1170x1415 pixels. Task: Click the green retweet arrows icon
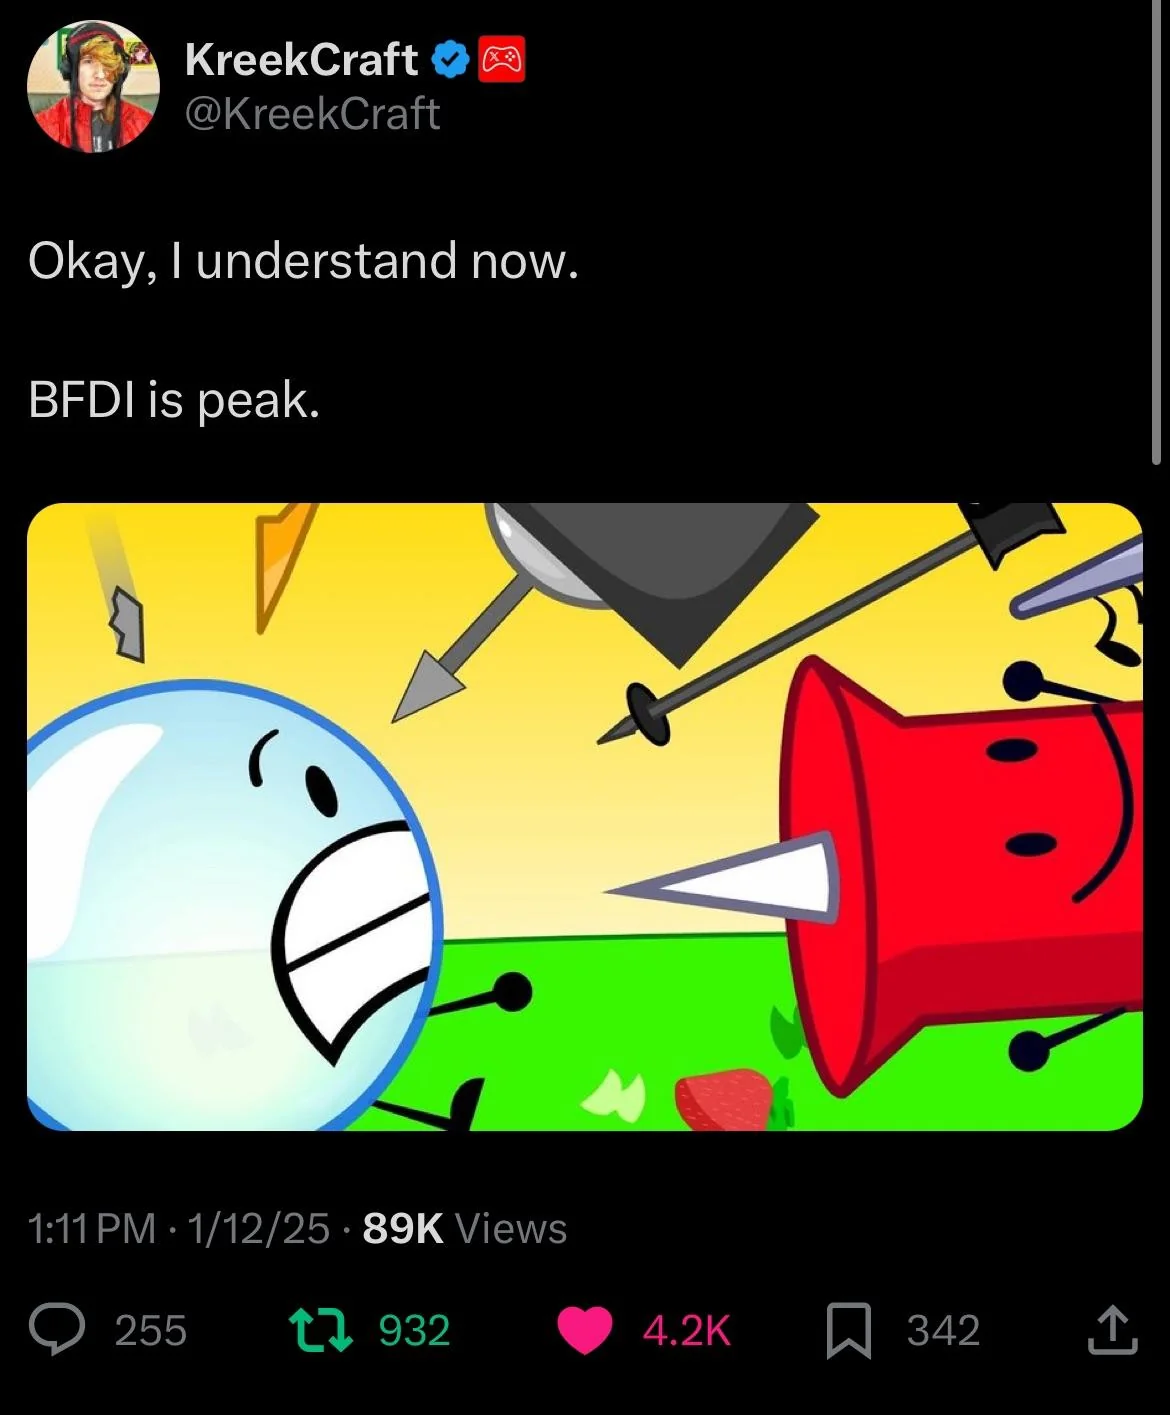pyautogui.click(x=320, y=1330)
